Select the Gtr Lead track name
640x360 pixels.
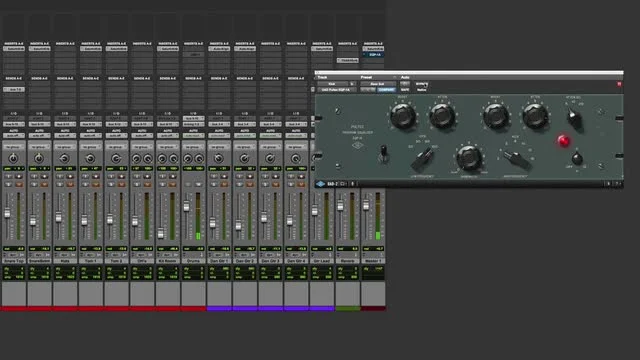(x=322, y=261)
